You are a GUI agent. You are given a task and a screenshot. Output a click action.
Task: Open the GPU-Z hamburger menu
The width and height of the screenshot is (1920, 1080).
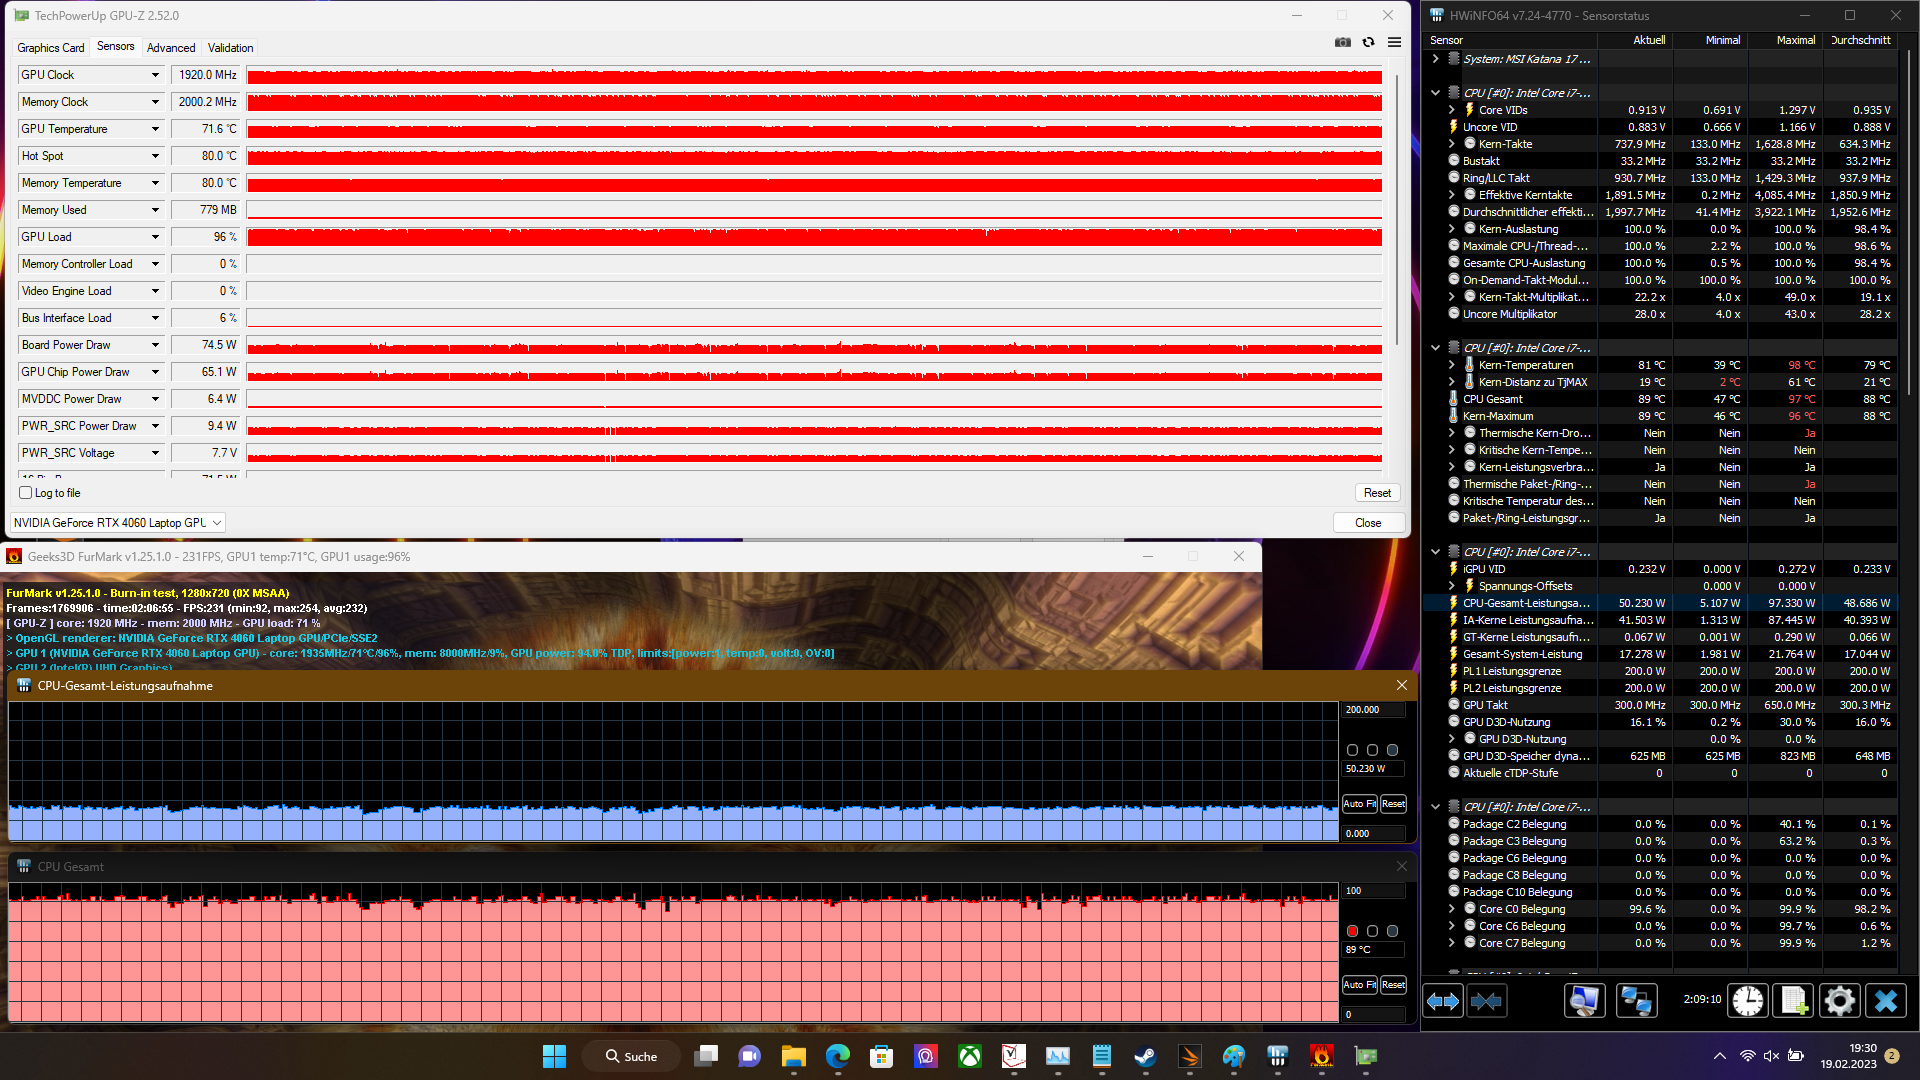coord(1394,42)
